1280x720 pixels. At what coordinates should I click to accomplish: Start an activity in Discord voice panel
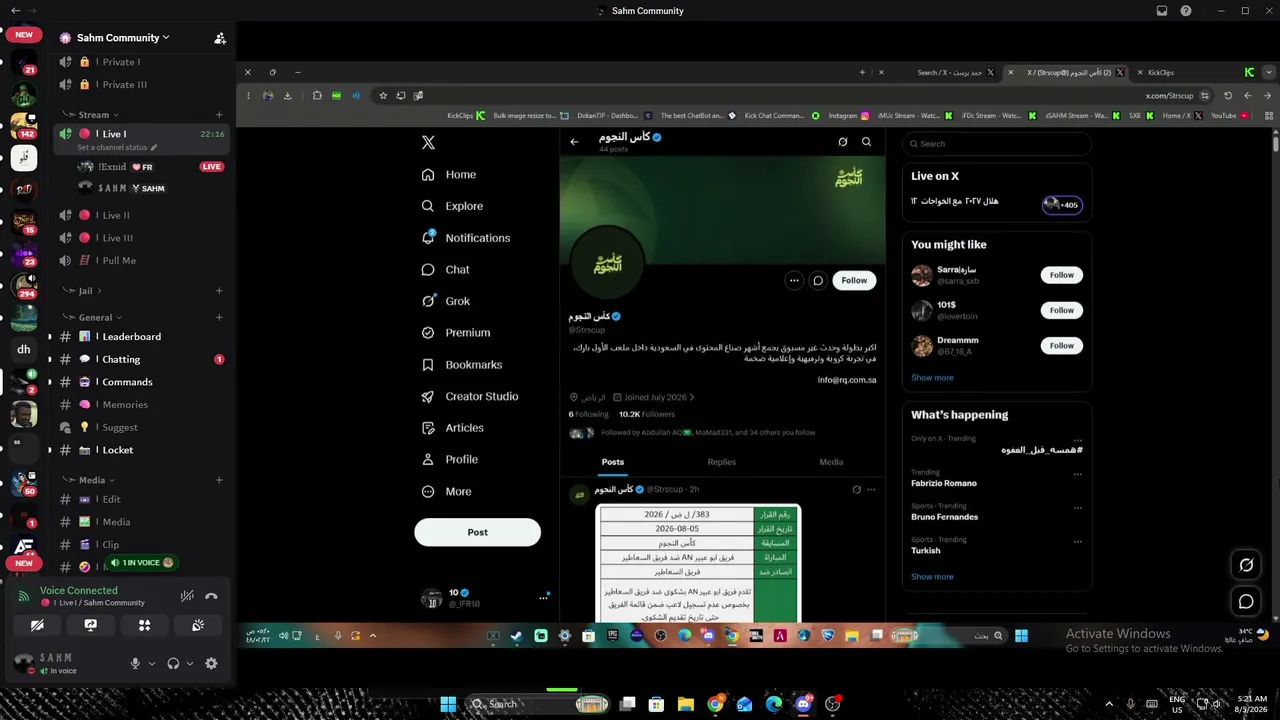pos(145,625)
